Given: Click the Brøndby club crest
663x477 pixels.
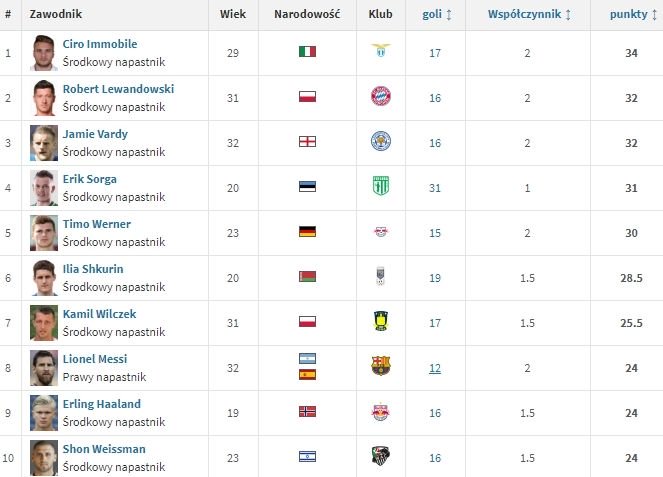Looking at the screenshot, I should click(x=380, y=321).
